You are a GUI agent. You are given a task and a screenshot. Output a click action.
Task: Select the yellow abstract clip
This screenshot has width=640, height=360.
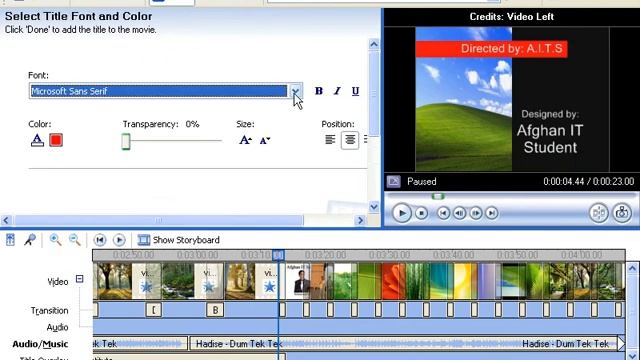pos(465,281)
